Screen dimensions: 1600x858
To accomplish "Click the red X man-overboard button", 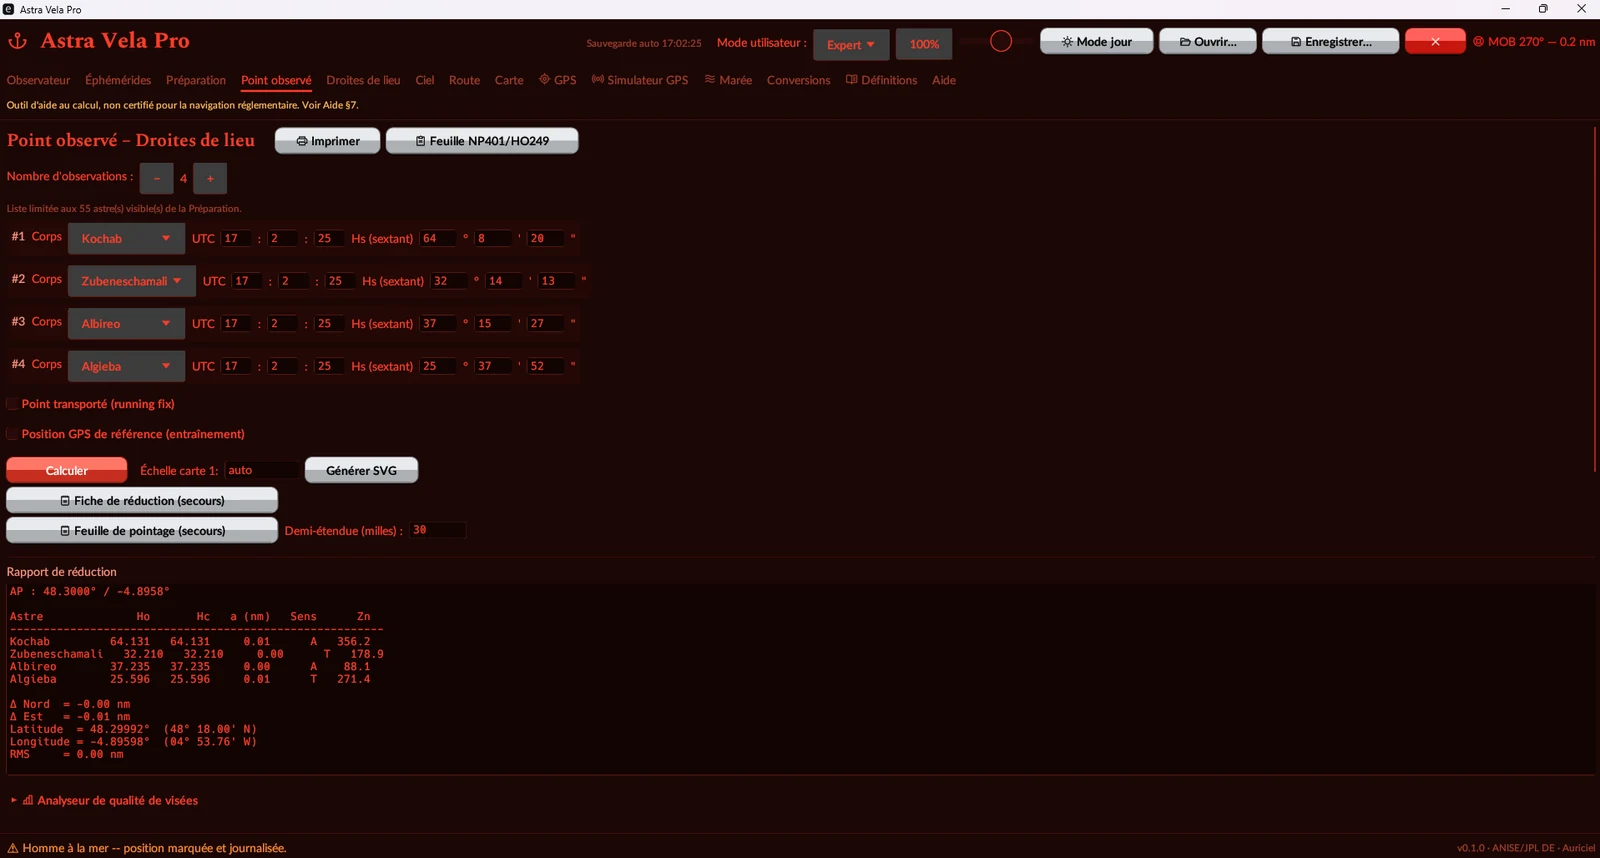I will click(1435, 41).
